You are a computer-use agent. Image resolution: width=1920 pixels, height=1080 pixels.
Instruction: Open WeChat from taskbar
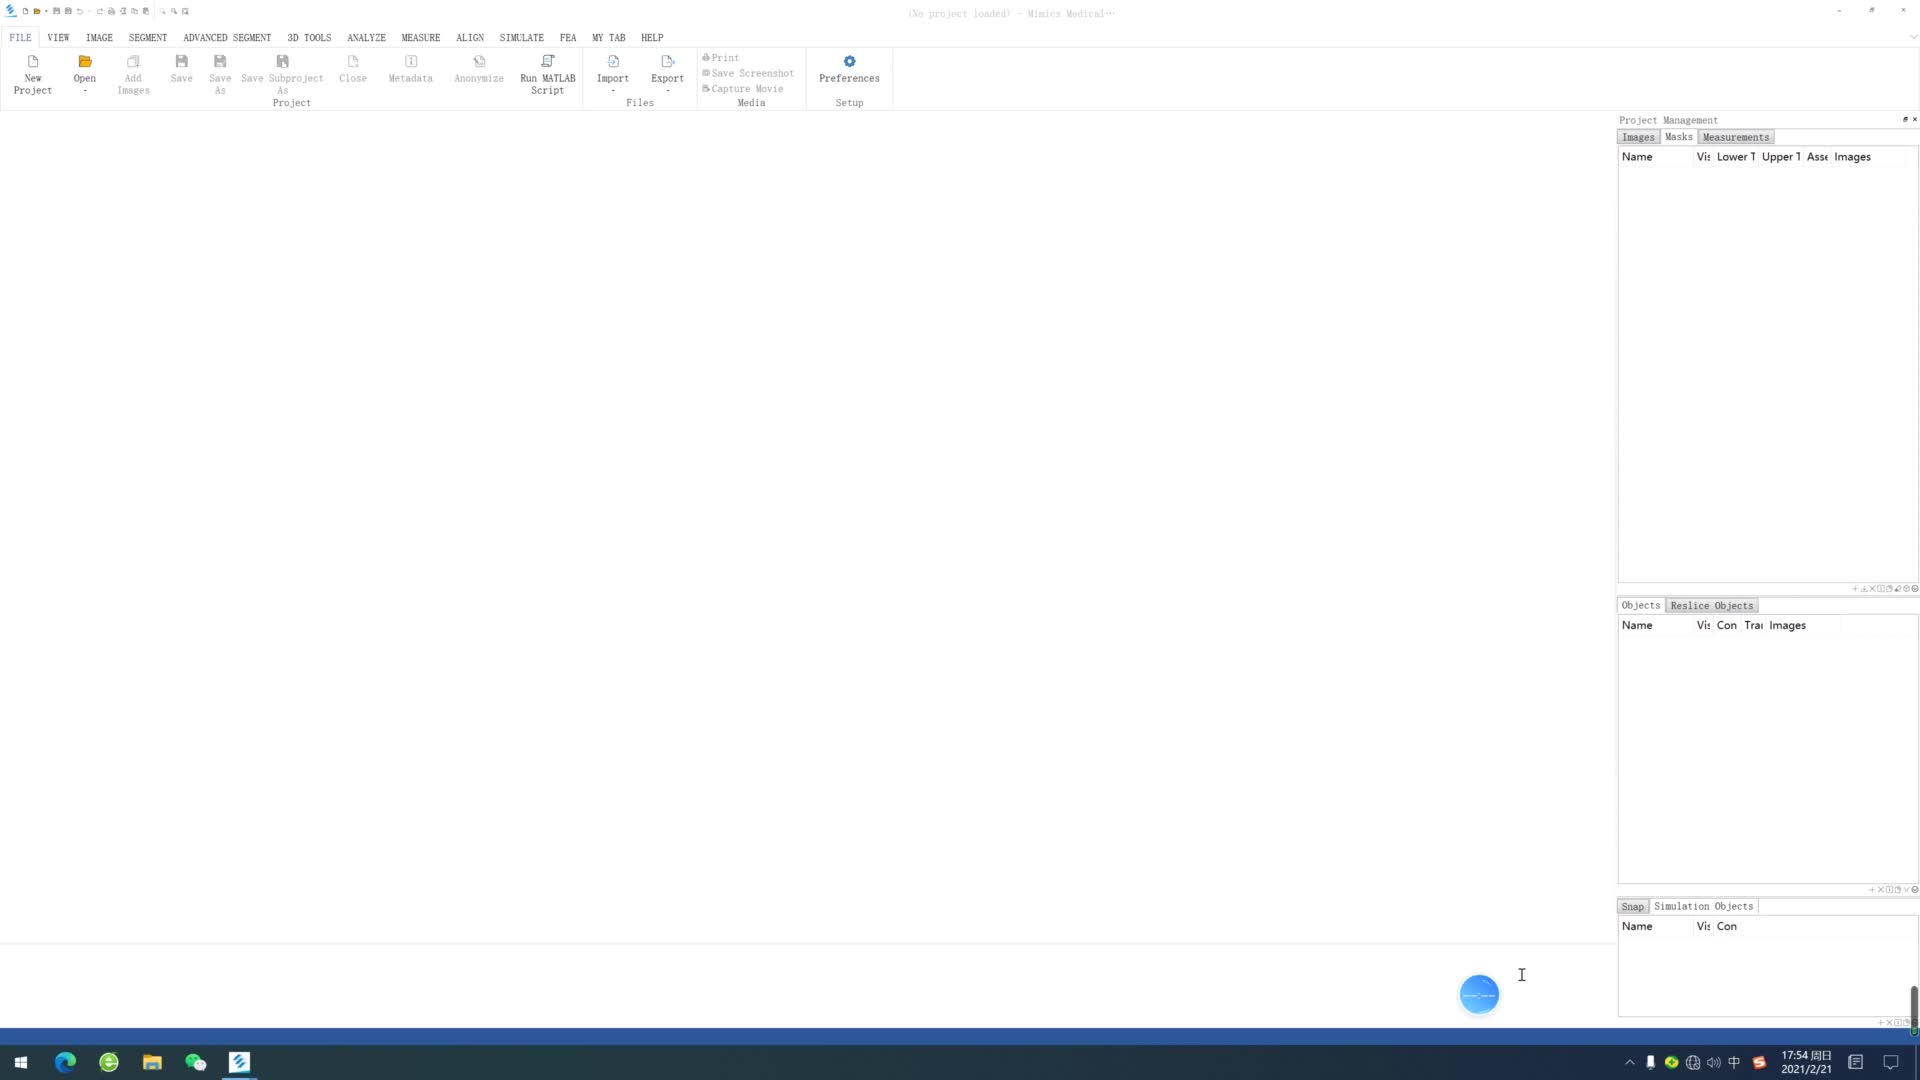[x=196, y=1062]
